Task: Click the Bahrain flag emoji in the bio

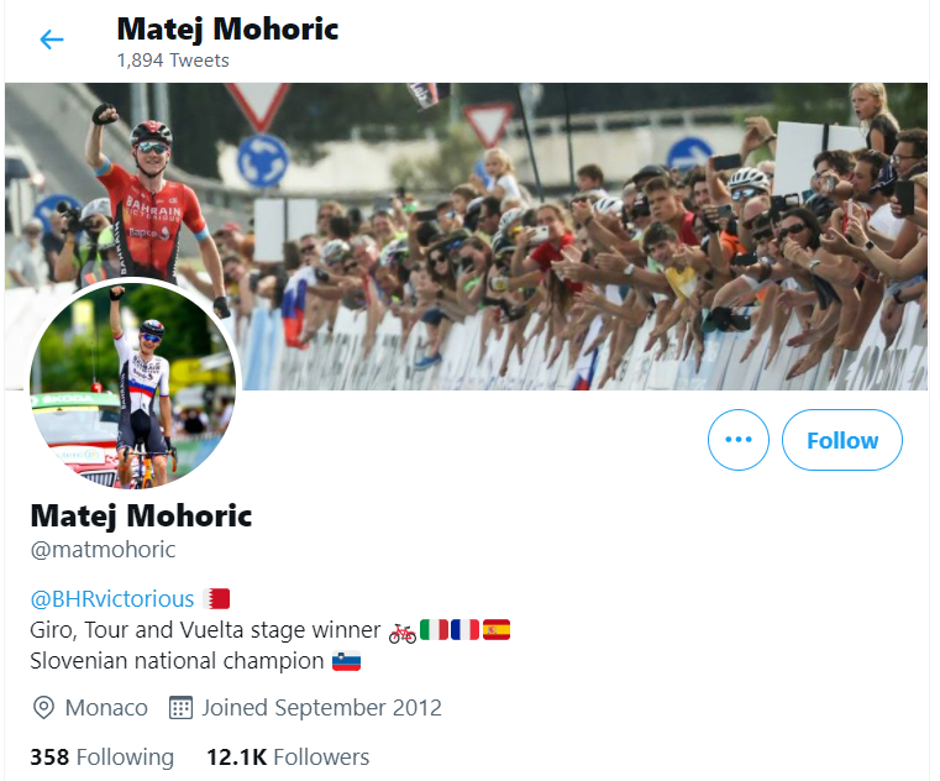Action: (216, 598)
